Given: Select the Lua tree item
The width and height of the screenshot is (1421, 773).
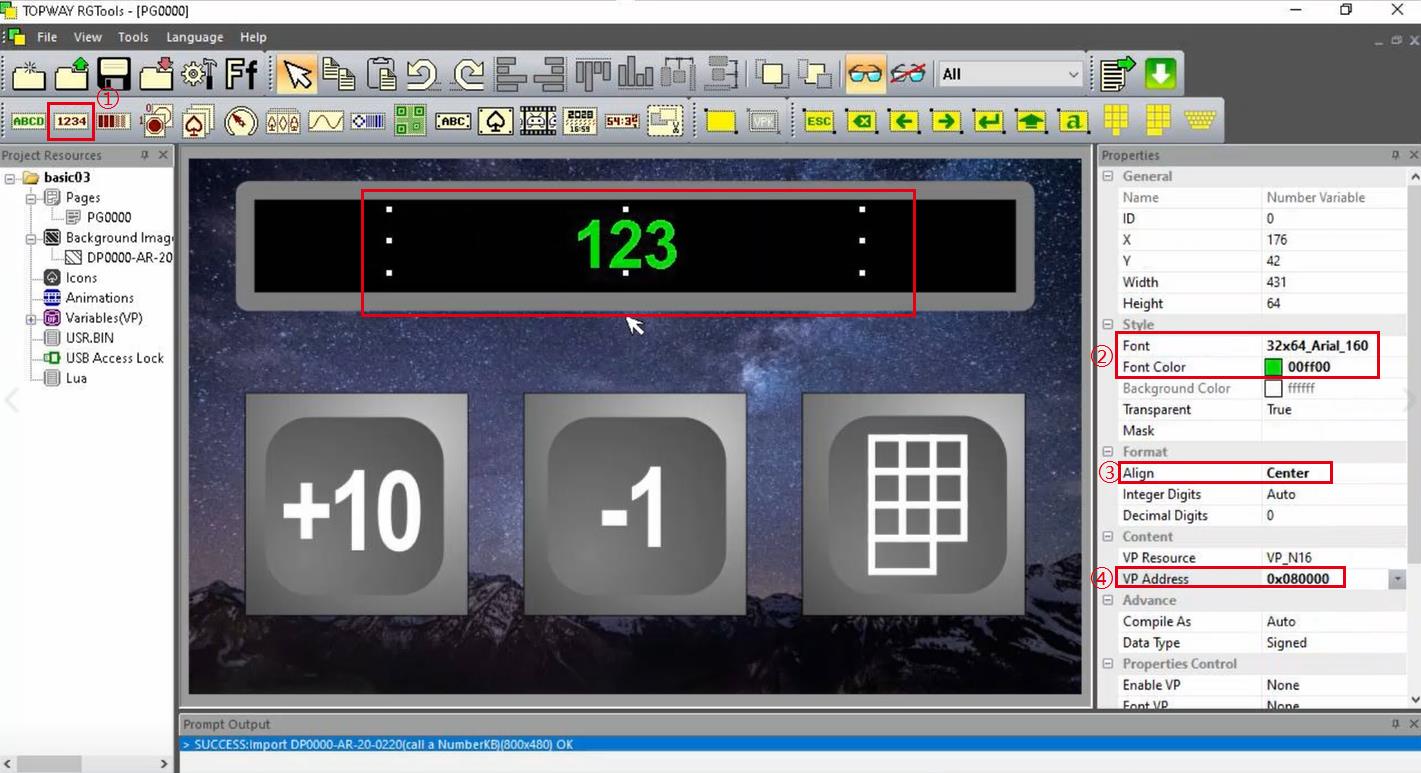Looking at the screenshot, I should 76,377.
